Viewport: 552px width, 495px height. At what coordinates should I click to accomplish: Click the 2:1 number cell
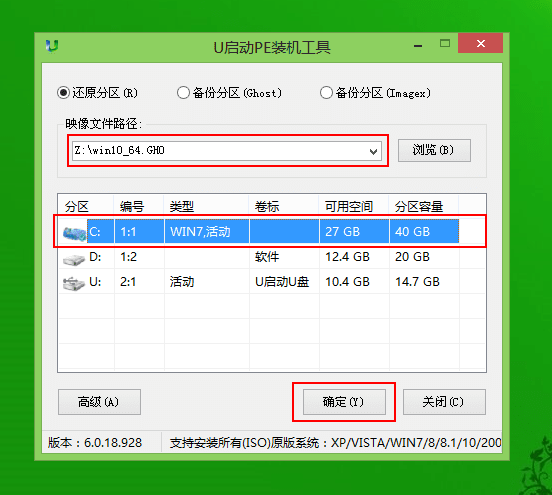(x=128, y=282)
